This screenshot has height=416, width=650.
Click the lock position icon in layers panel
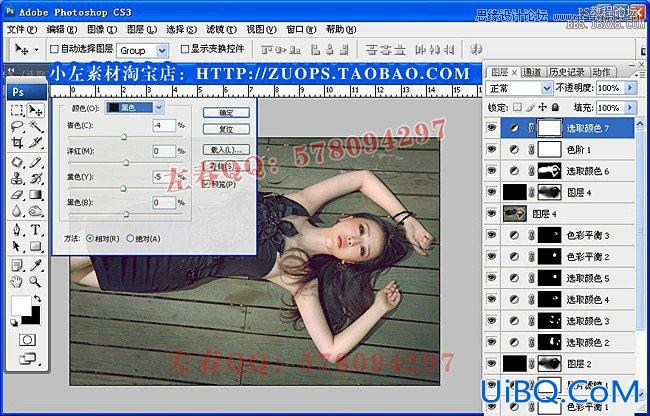click(543, 107)
